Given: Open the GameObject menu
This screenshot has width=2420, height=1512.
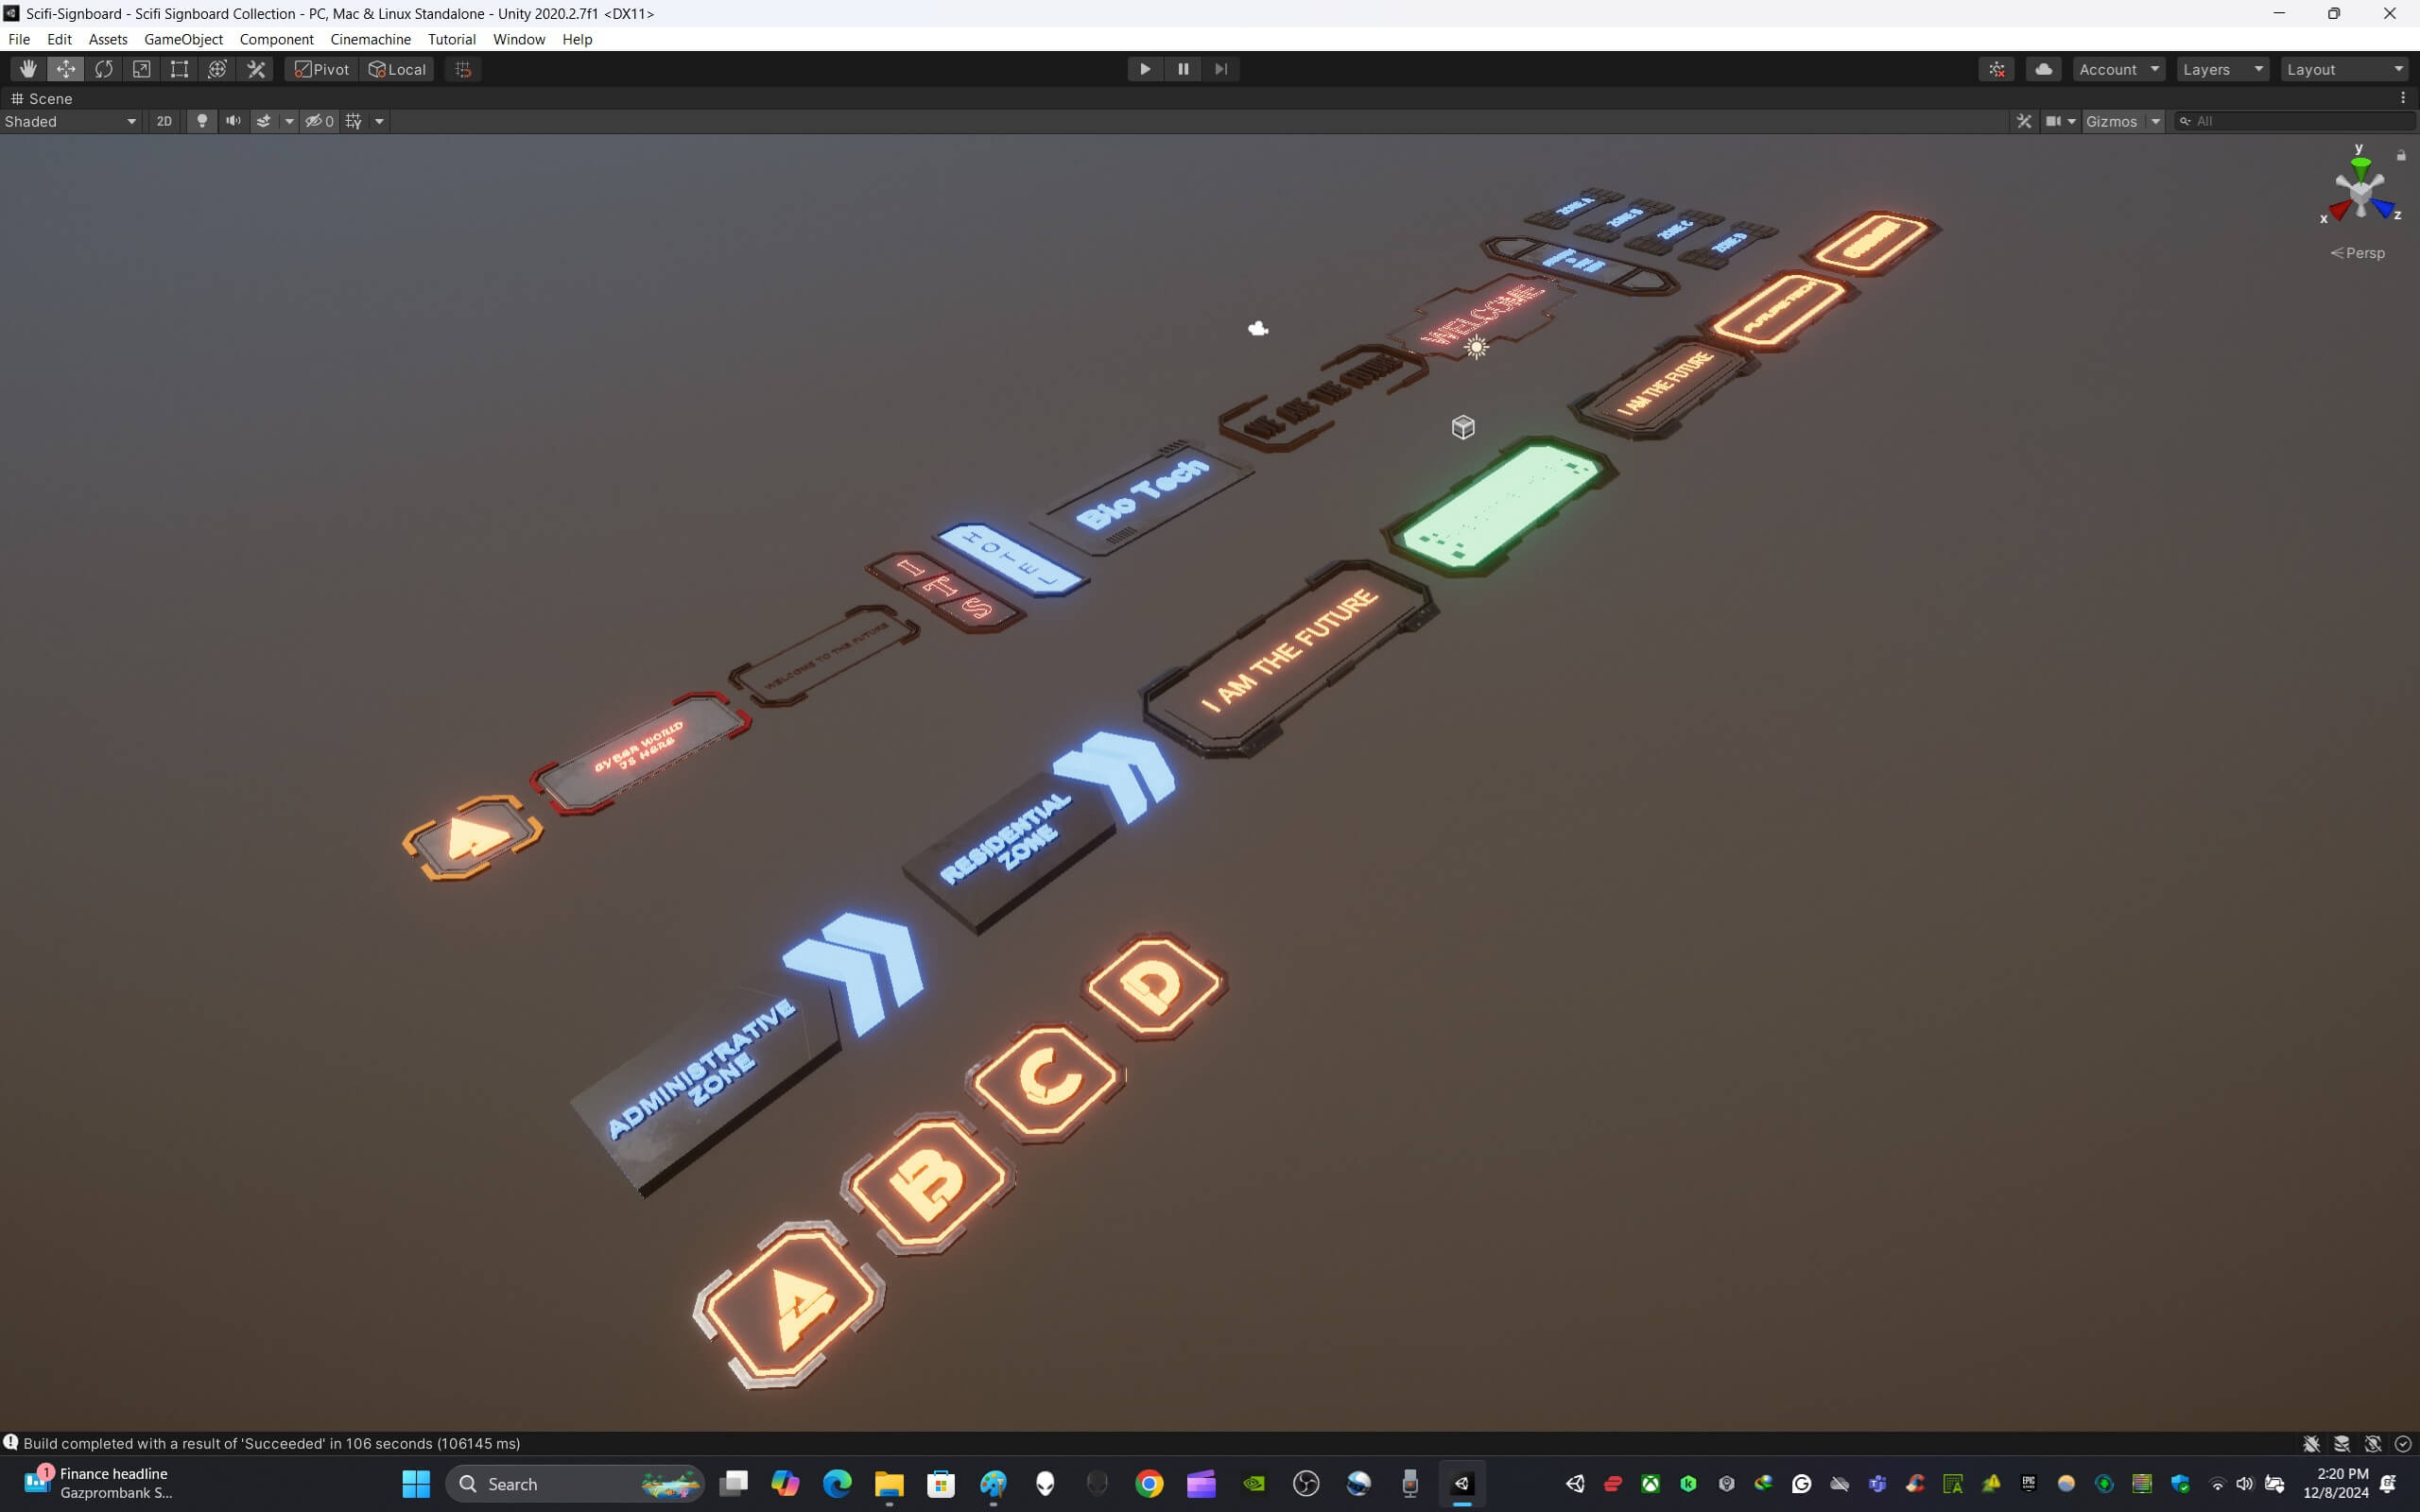Looking at the screenshot, I should (183, 39).
